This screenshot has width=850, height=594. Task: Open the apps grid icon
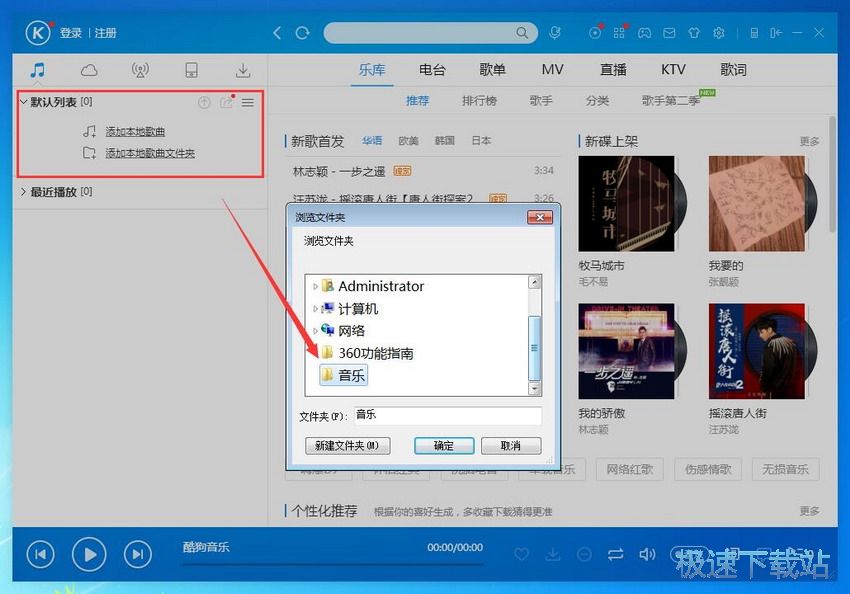click(x=619, y=33)
